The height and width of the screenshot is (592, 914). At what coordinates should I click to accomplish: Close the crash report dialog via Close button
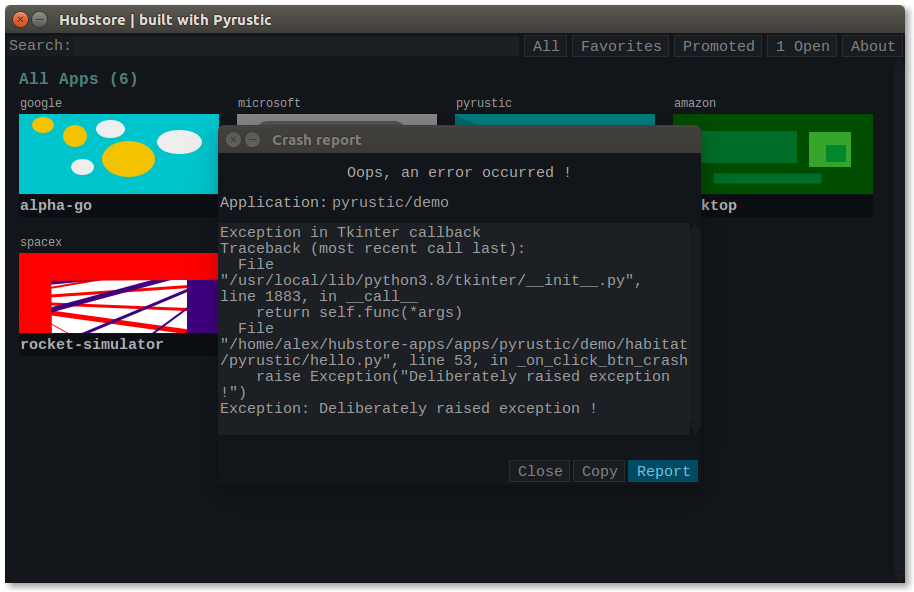click(x=540, y=471)
